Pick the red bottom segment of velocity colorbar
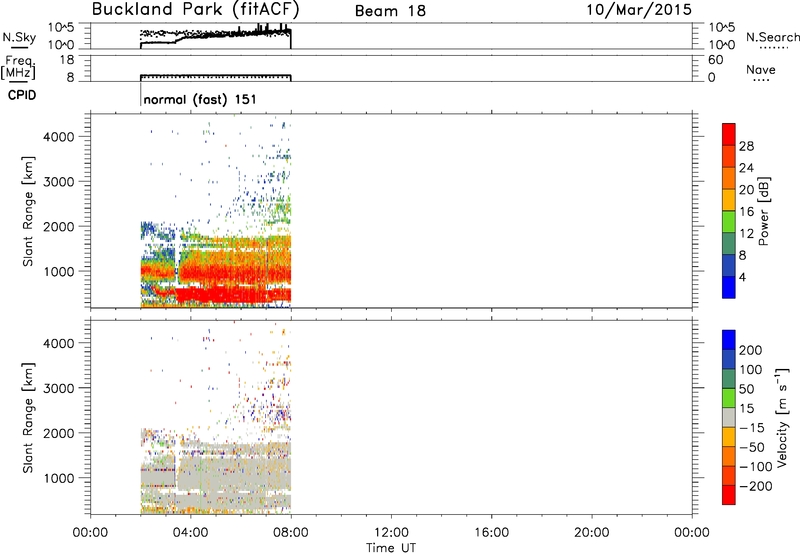800x554 pixels. (x=729, y=495)
